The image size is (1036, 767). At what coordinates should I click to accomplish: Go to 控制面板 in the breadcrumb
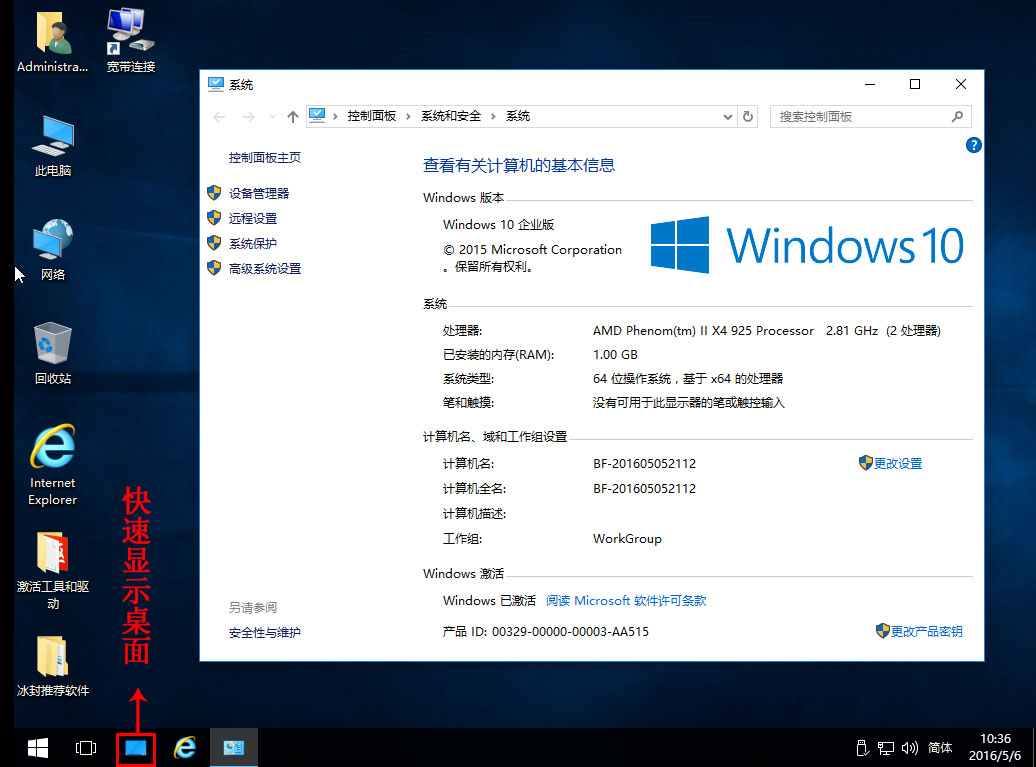click(371, 116)
